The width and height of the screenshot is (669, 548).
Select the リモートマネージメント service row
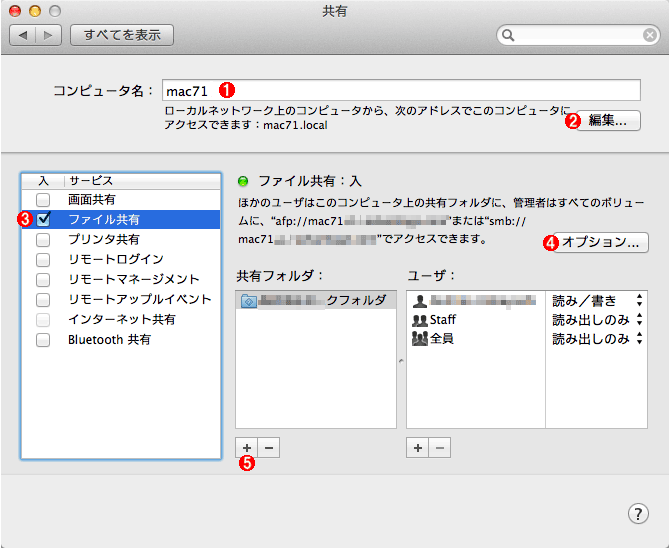click(x=121, y=280)
